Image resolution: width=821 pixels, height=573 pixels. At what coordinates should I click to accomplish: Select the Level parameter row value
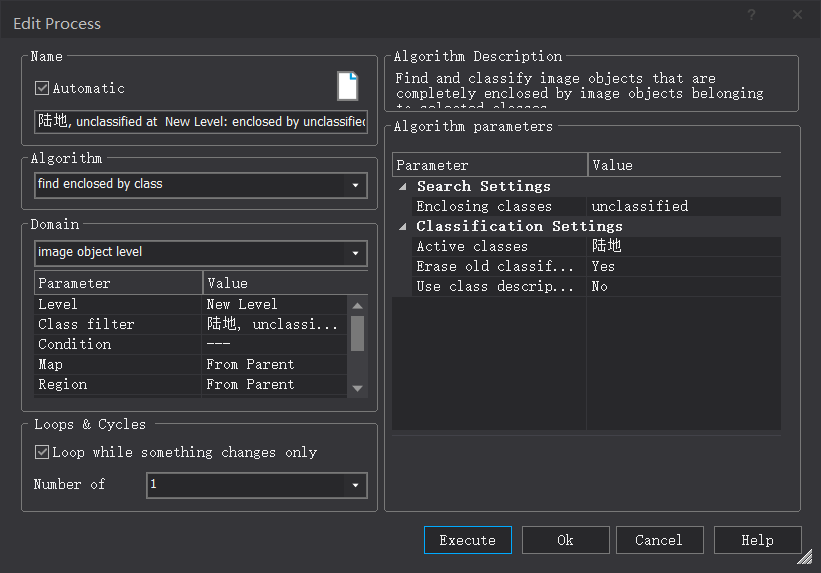point(275,304)
